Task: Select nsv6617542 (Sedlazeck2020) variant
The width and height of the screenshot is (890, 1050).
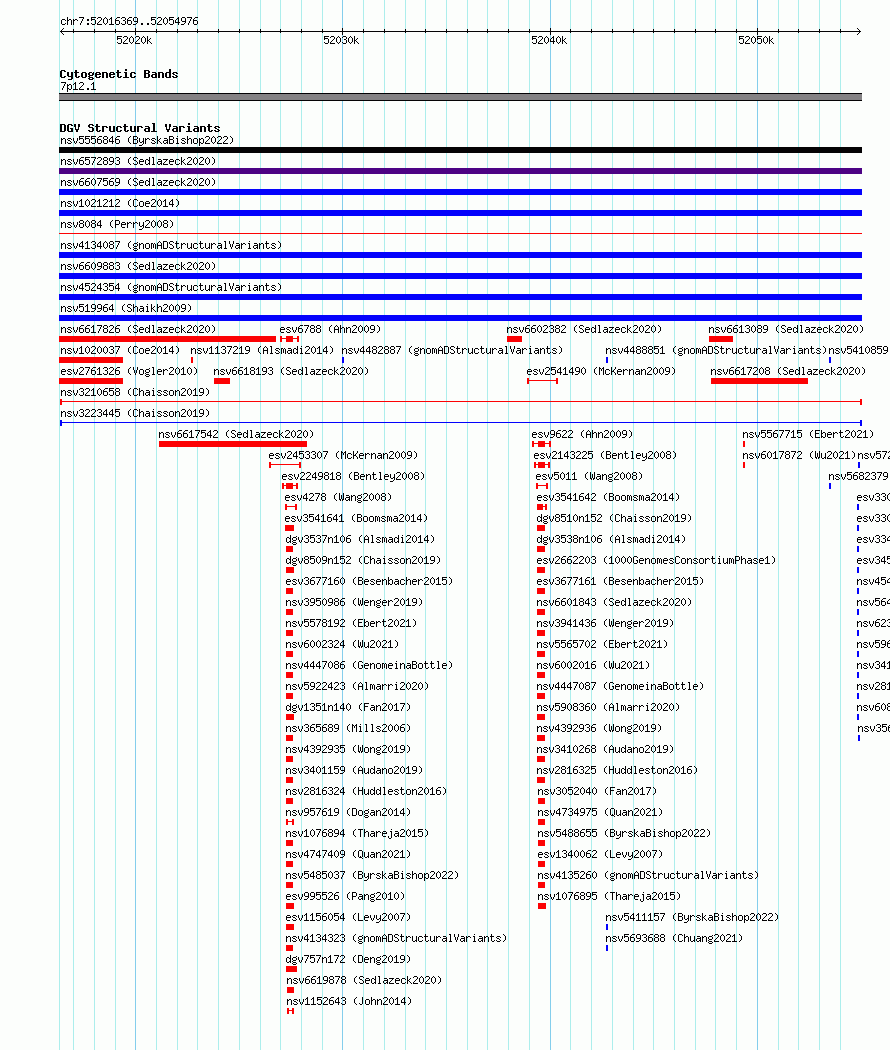Action: pos(236,434)
